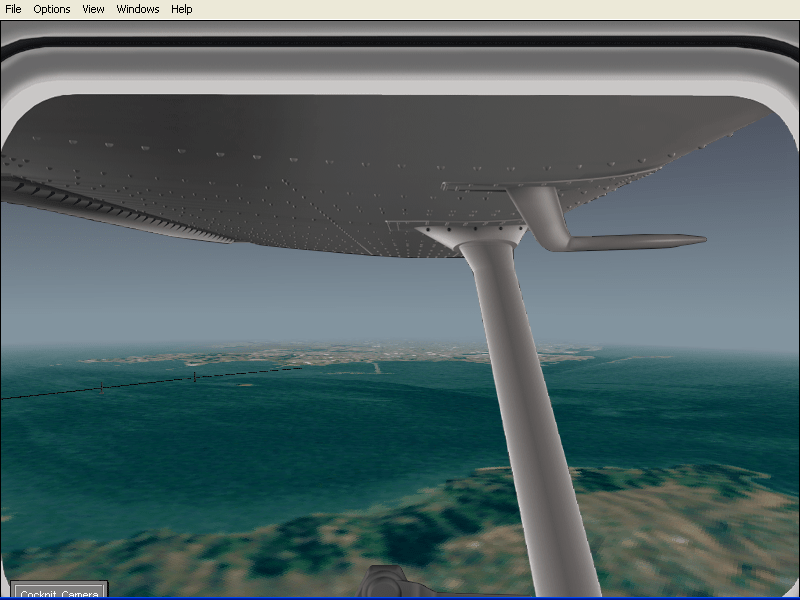Click the distant island on the horizon
800x600 pixels.
tap(300, 354)
